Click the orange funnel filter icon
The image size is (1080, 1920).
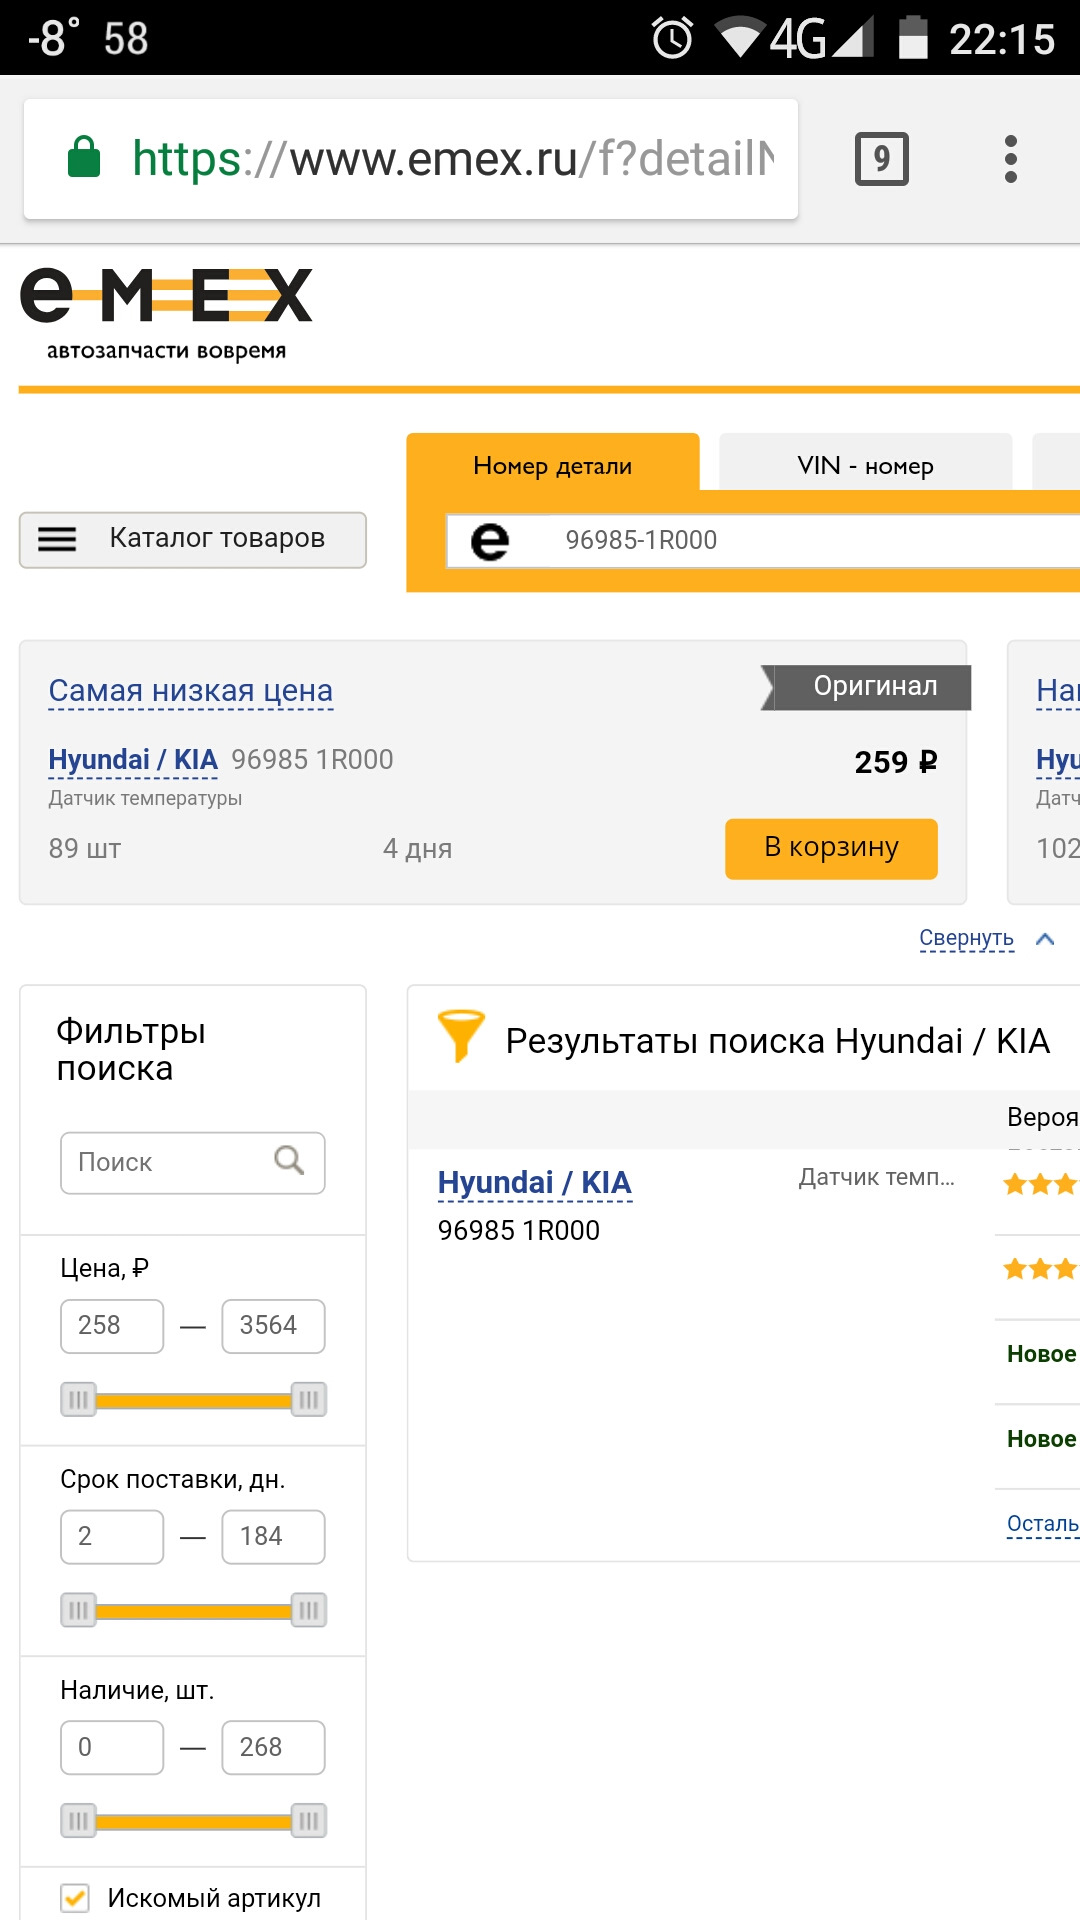click(460, 1036)
